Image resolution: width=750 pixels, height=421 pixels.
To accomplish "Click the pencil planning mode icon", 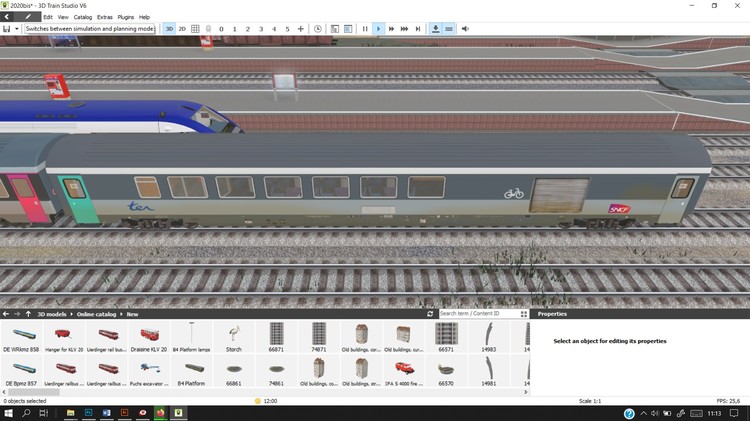I will (x=28, y=17).
